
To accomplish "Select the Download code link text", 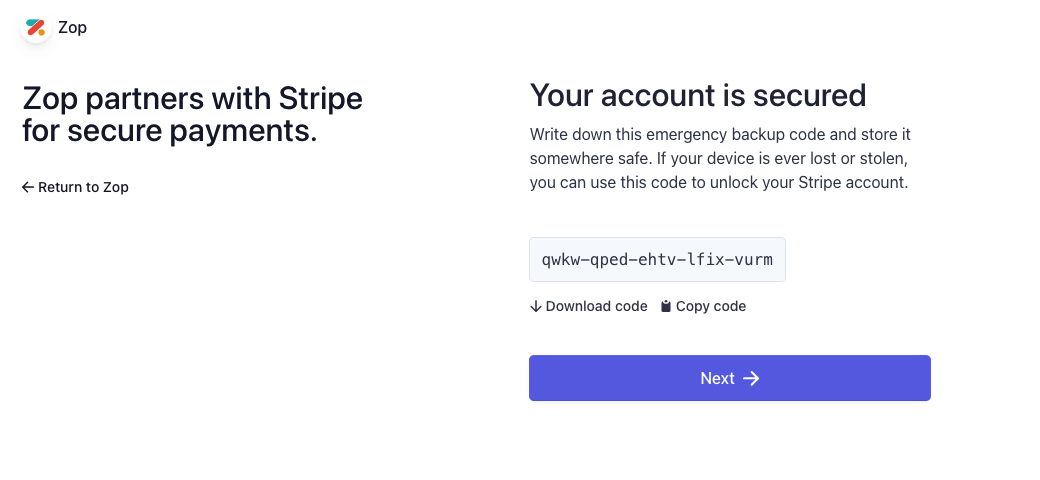I will 596,306.
